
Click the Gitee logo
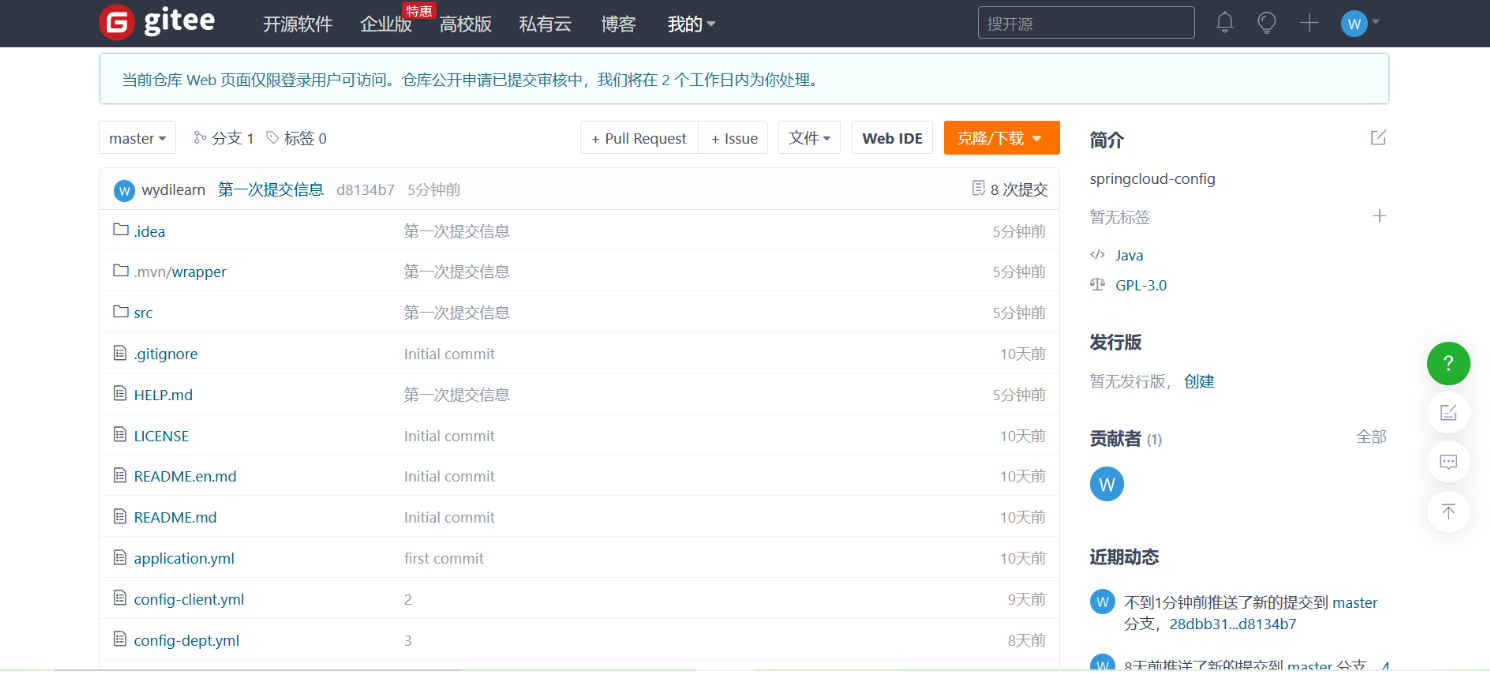point(158,22)
